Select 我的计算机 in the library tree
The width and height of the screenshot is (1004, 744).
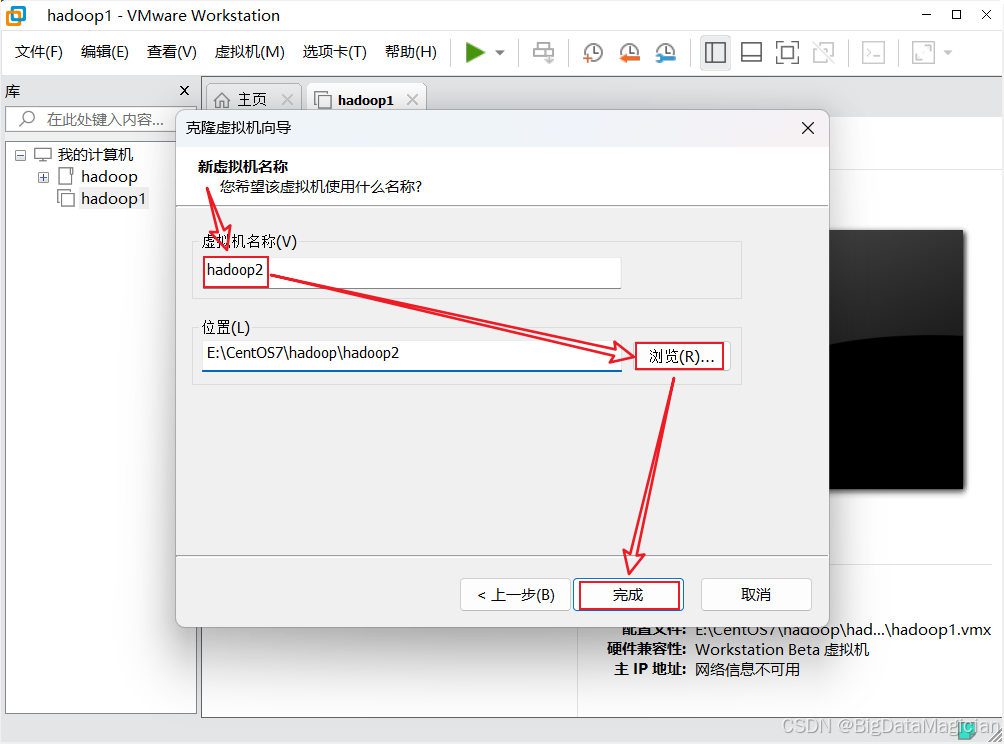[95, 154]
